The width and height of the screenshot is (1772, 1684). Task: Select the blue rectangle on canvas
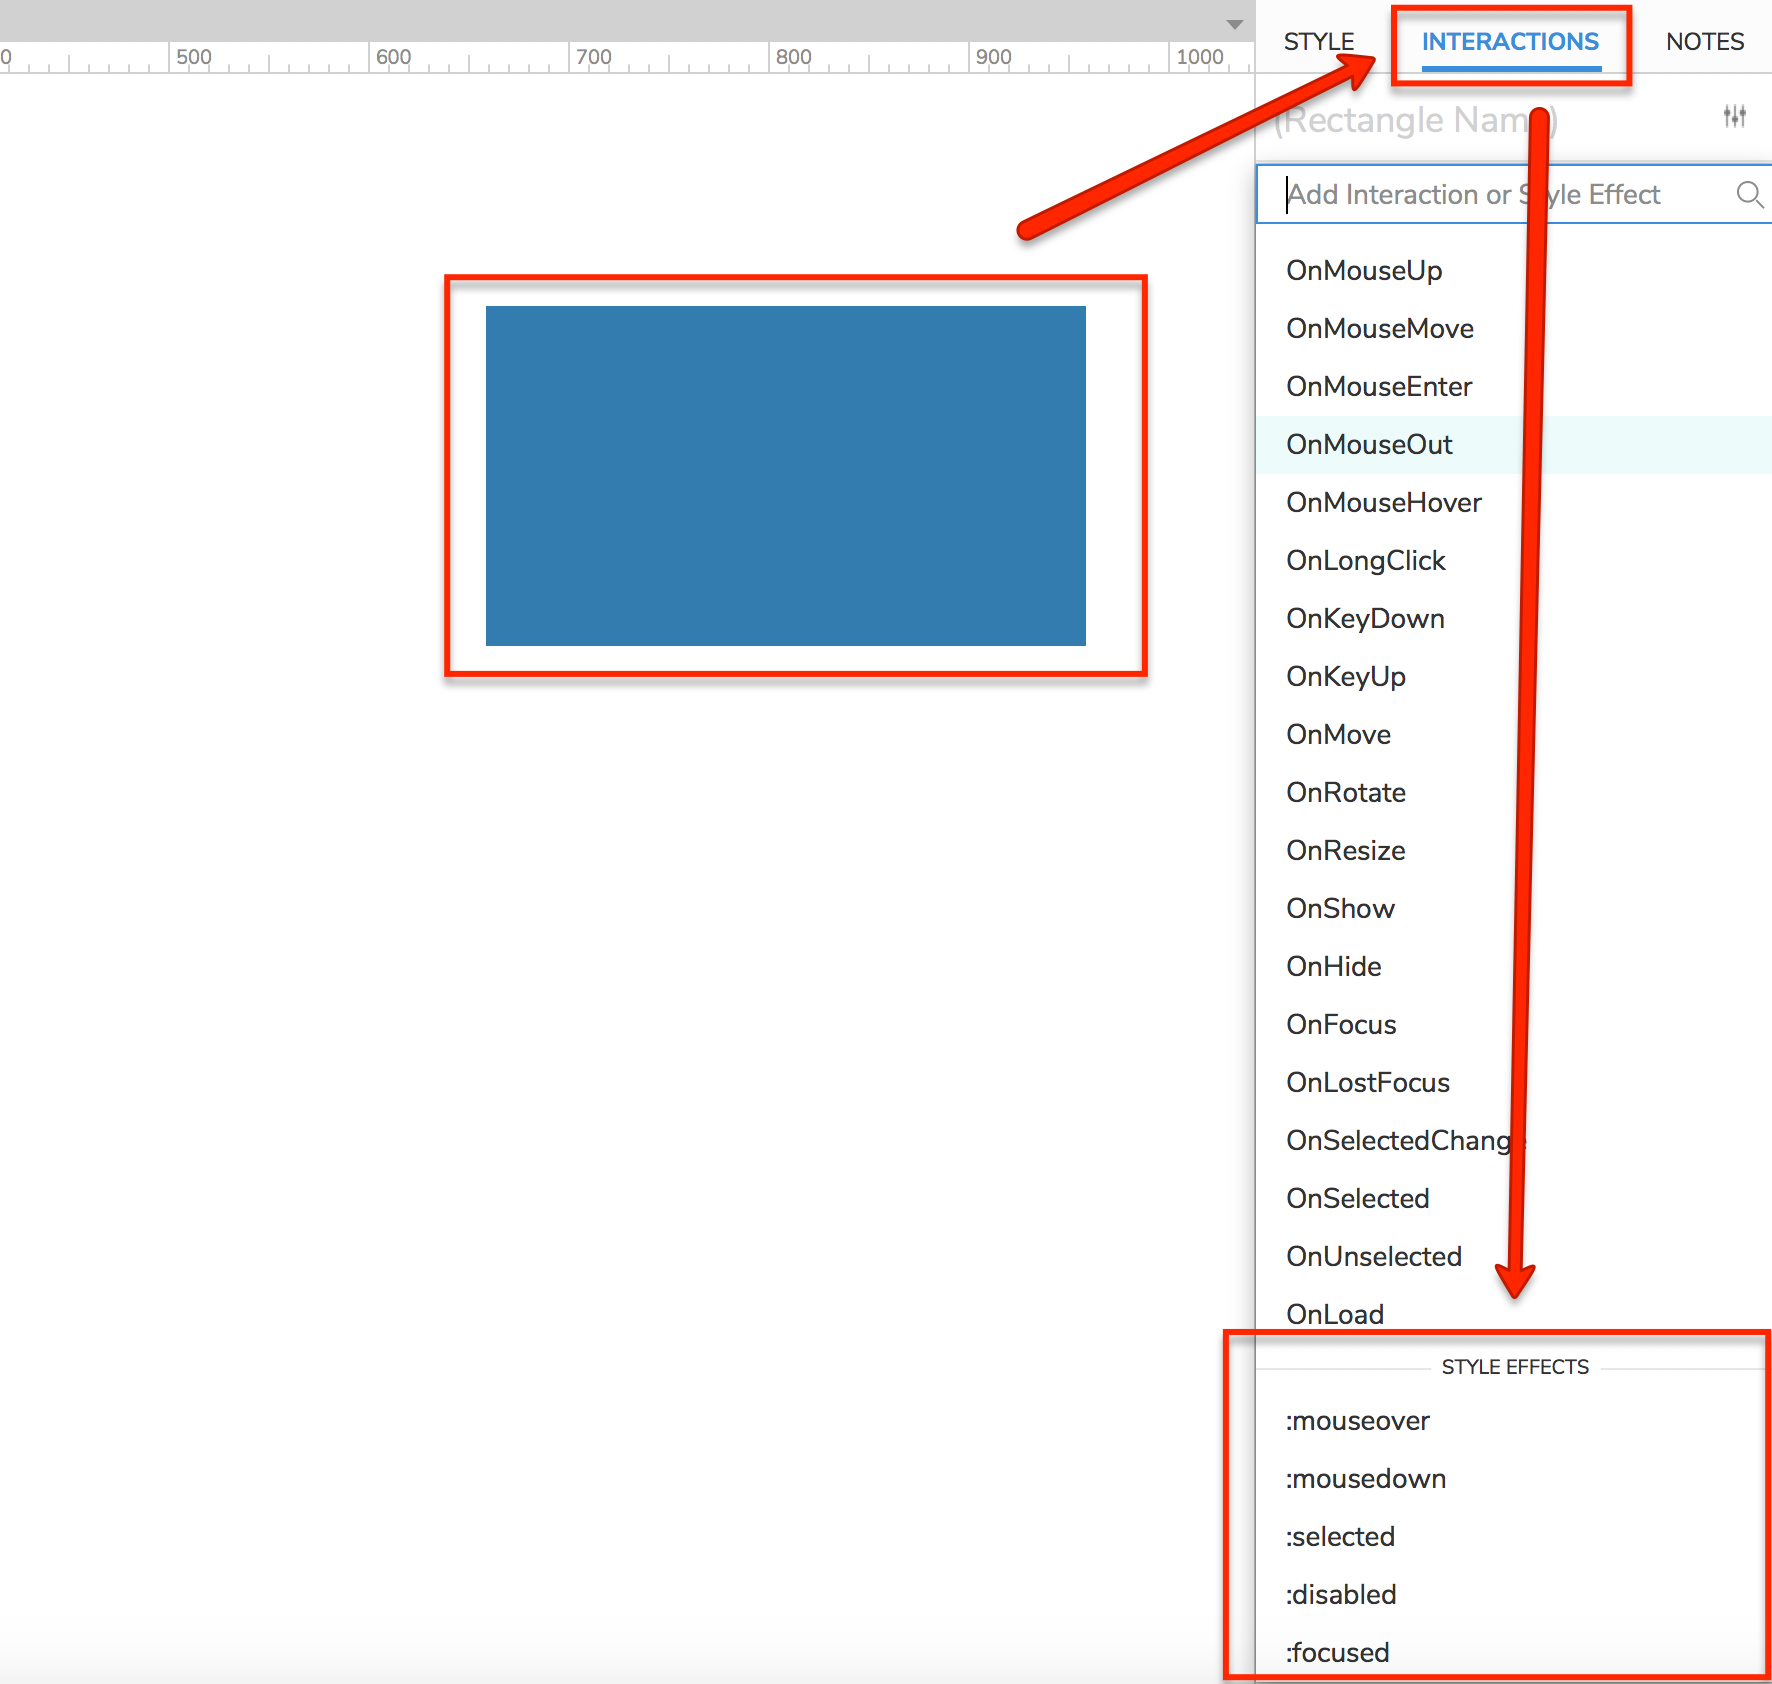point(785,475)
